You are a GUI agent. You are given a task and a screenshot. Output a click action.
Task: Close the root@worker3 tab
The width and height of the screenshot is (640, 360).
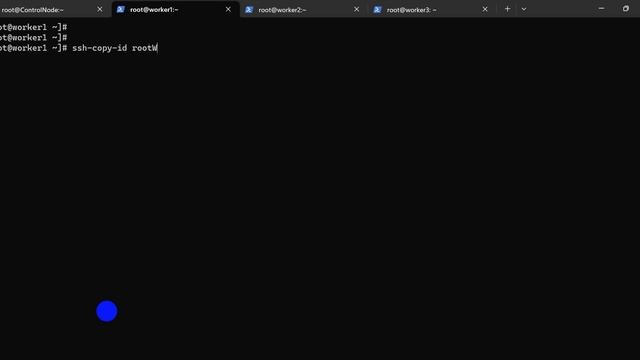pos(485,9)
